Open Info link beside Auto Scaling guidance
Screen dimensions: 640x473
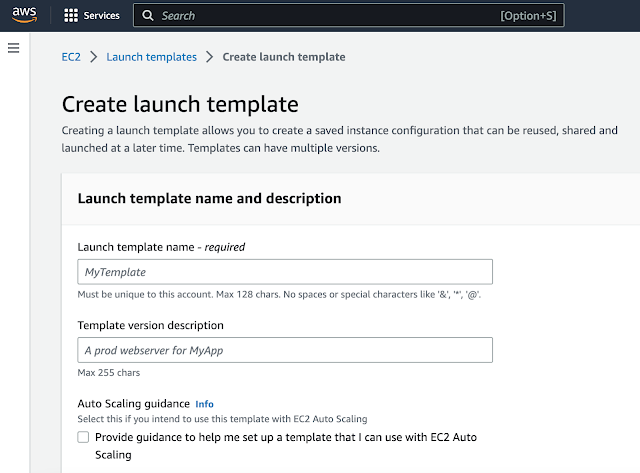click(x=204, y=404)
